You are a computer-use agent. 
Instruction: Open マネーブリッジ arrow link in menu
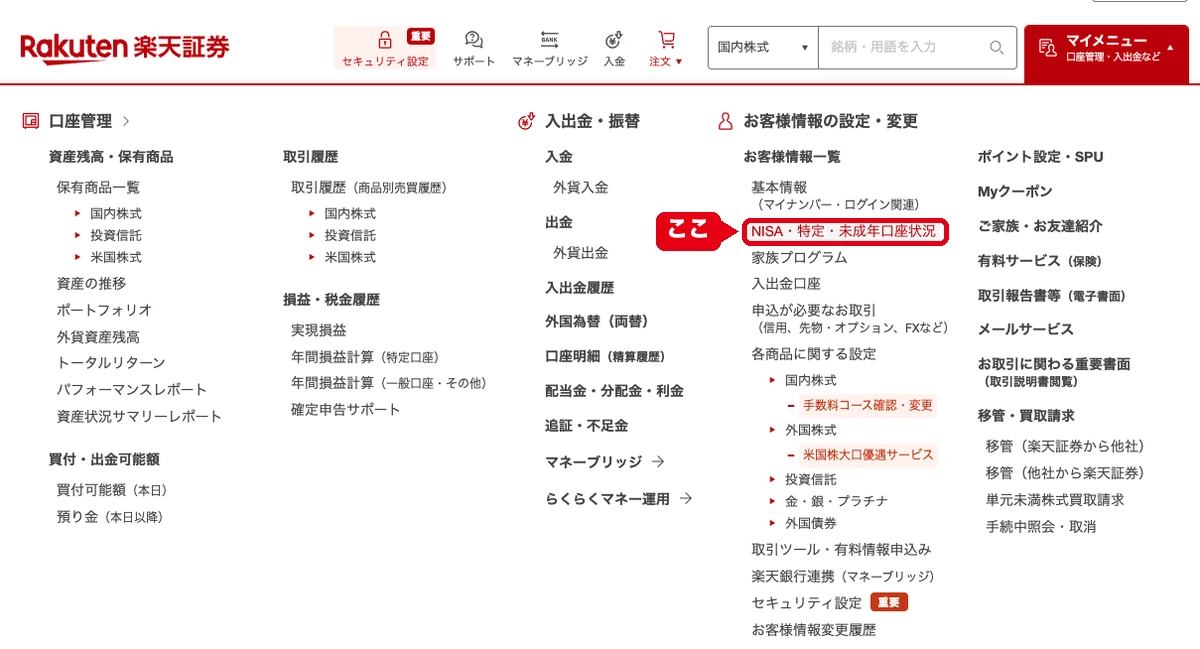point(604,461)
